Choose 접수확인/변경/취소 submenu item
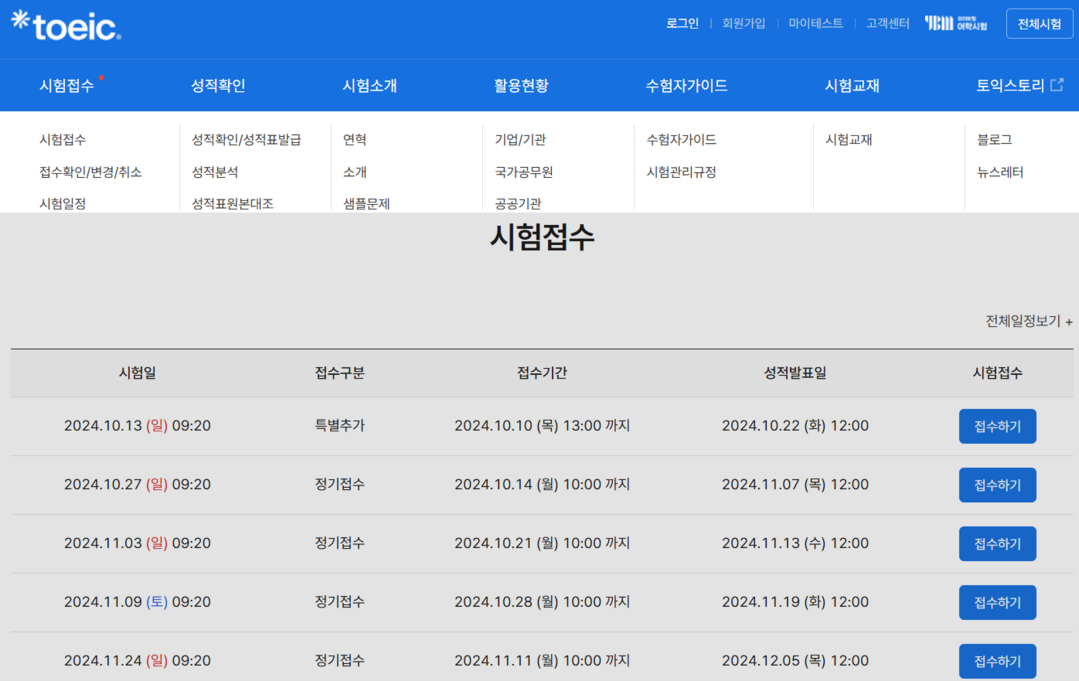Screen dimensions: 1079x681 [90, 172]
